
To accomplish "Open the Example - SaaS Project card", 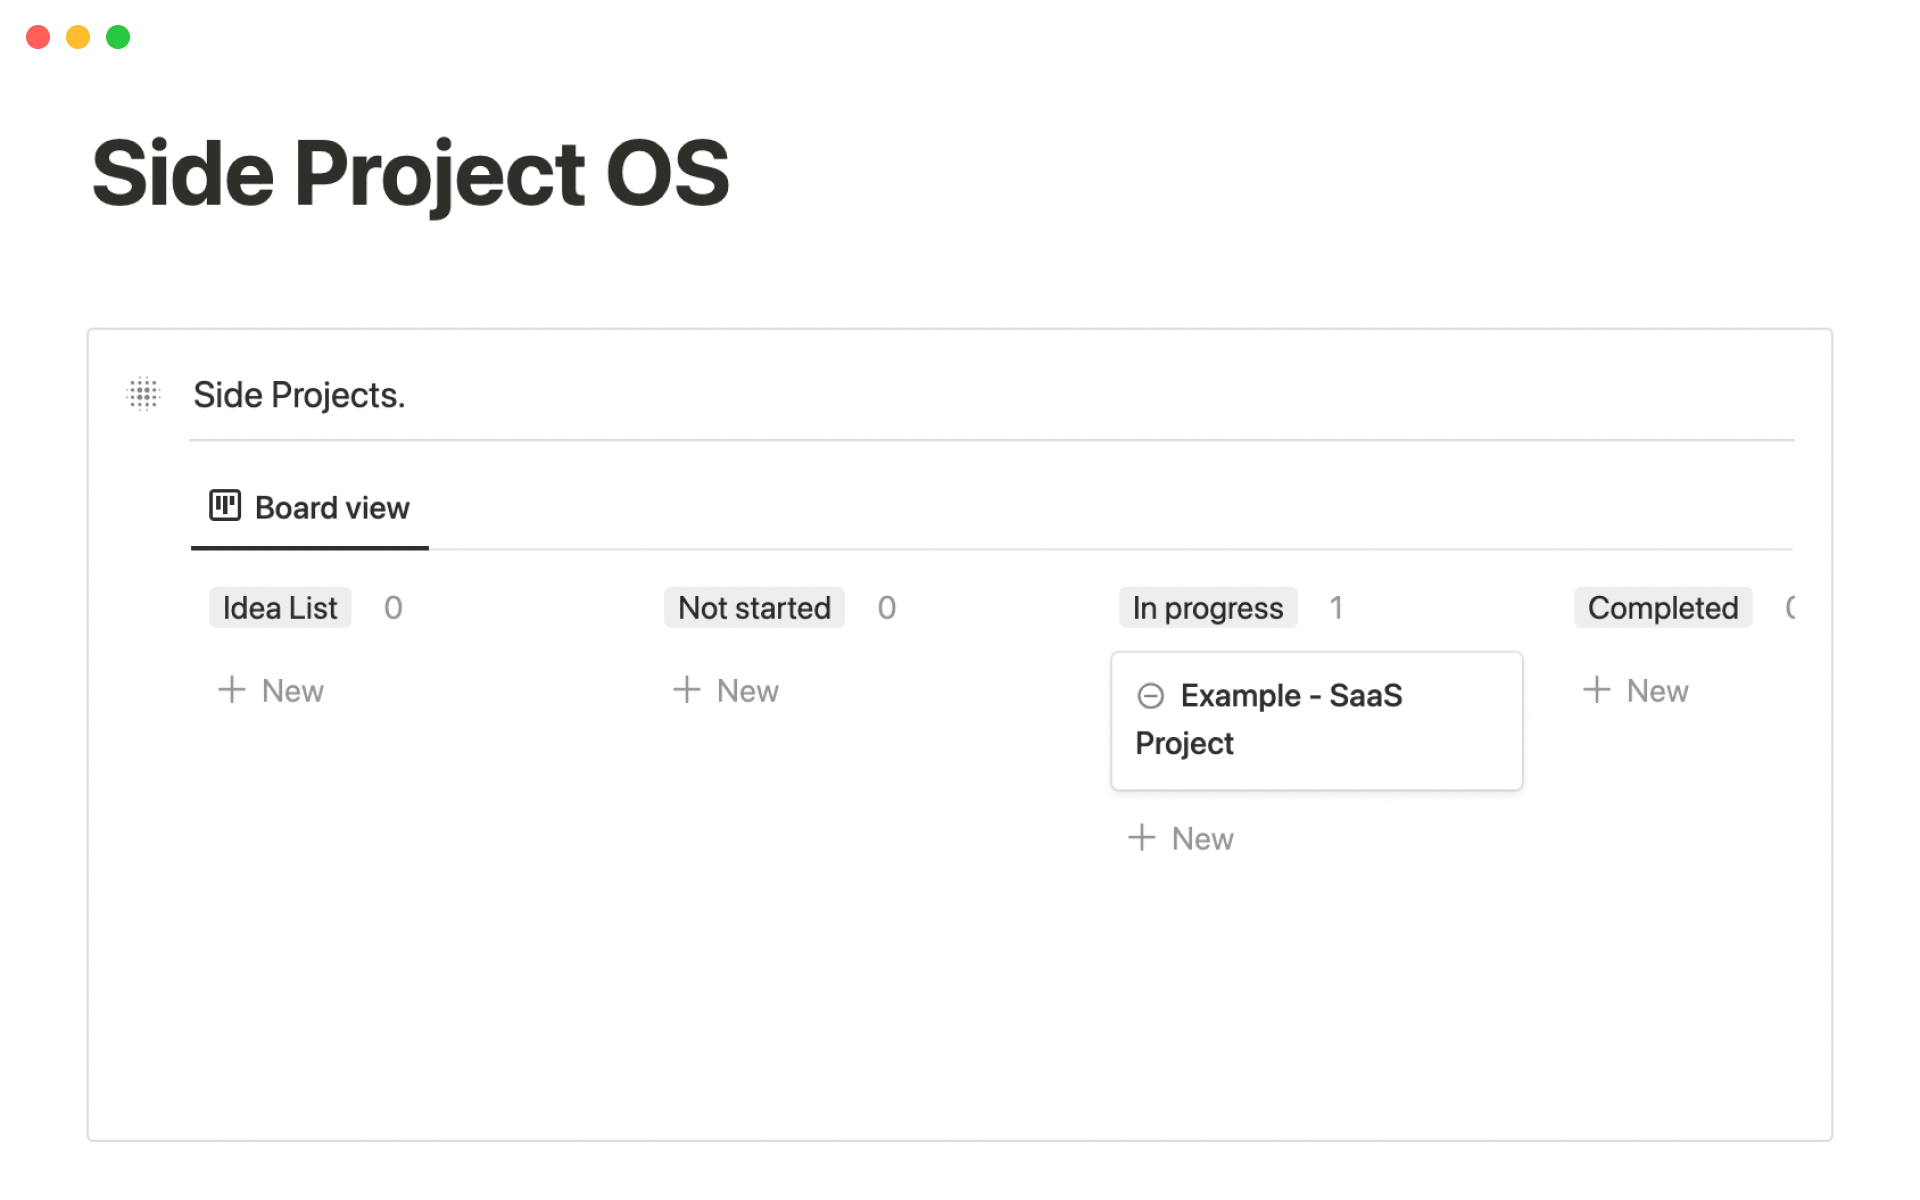I will point(1316,721).
